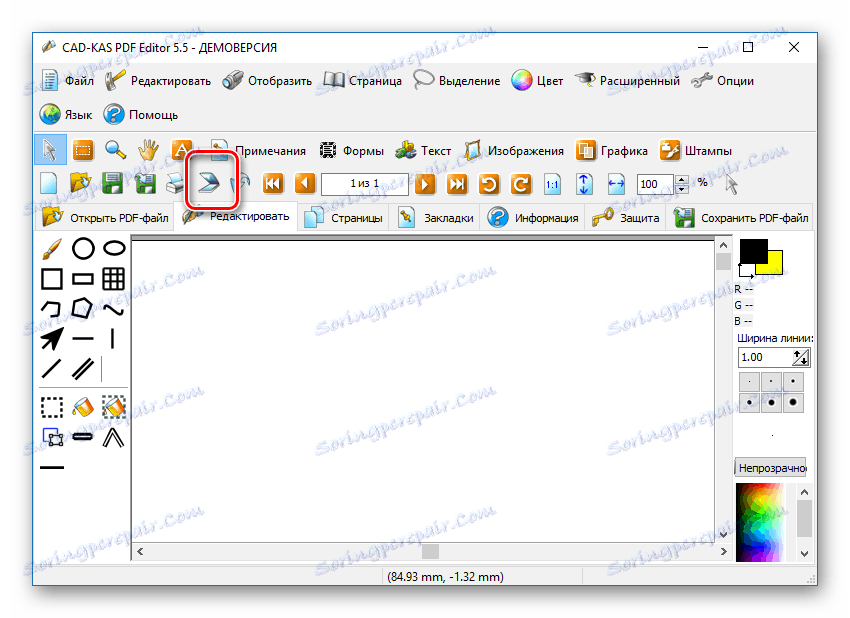Click the Формы toolbar button

351,151
